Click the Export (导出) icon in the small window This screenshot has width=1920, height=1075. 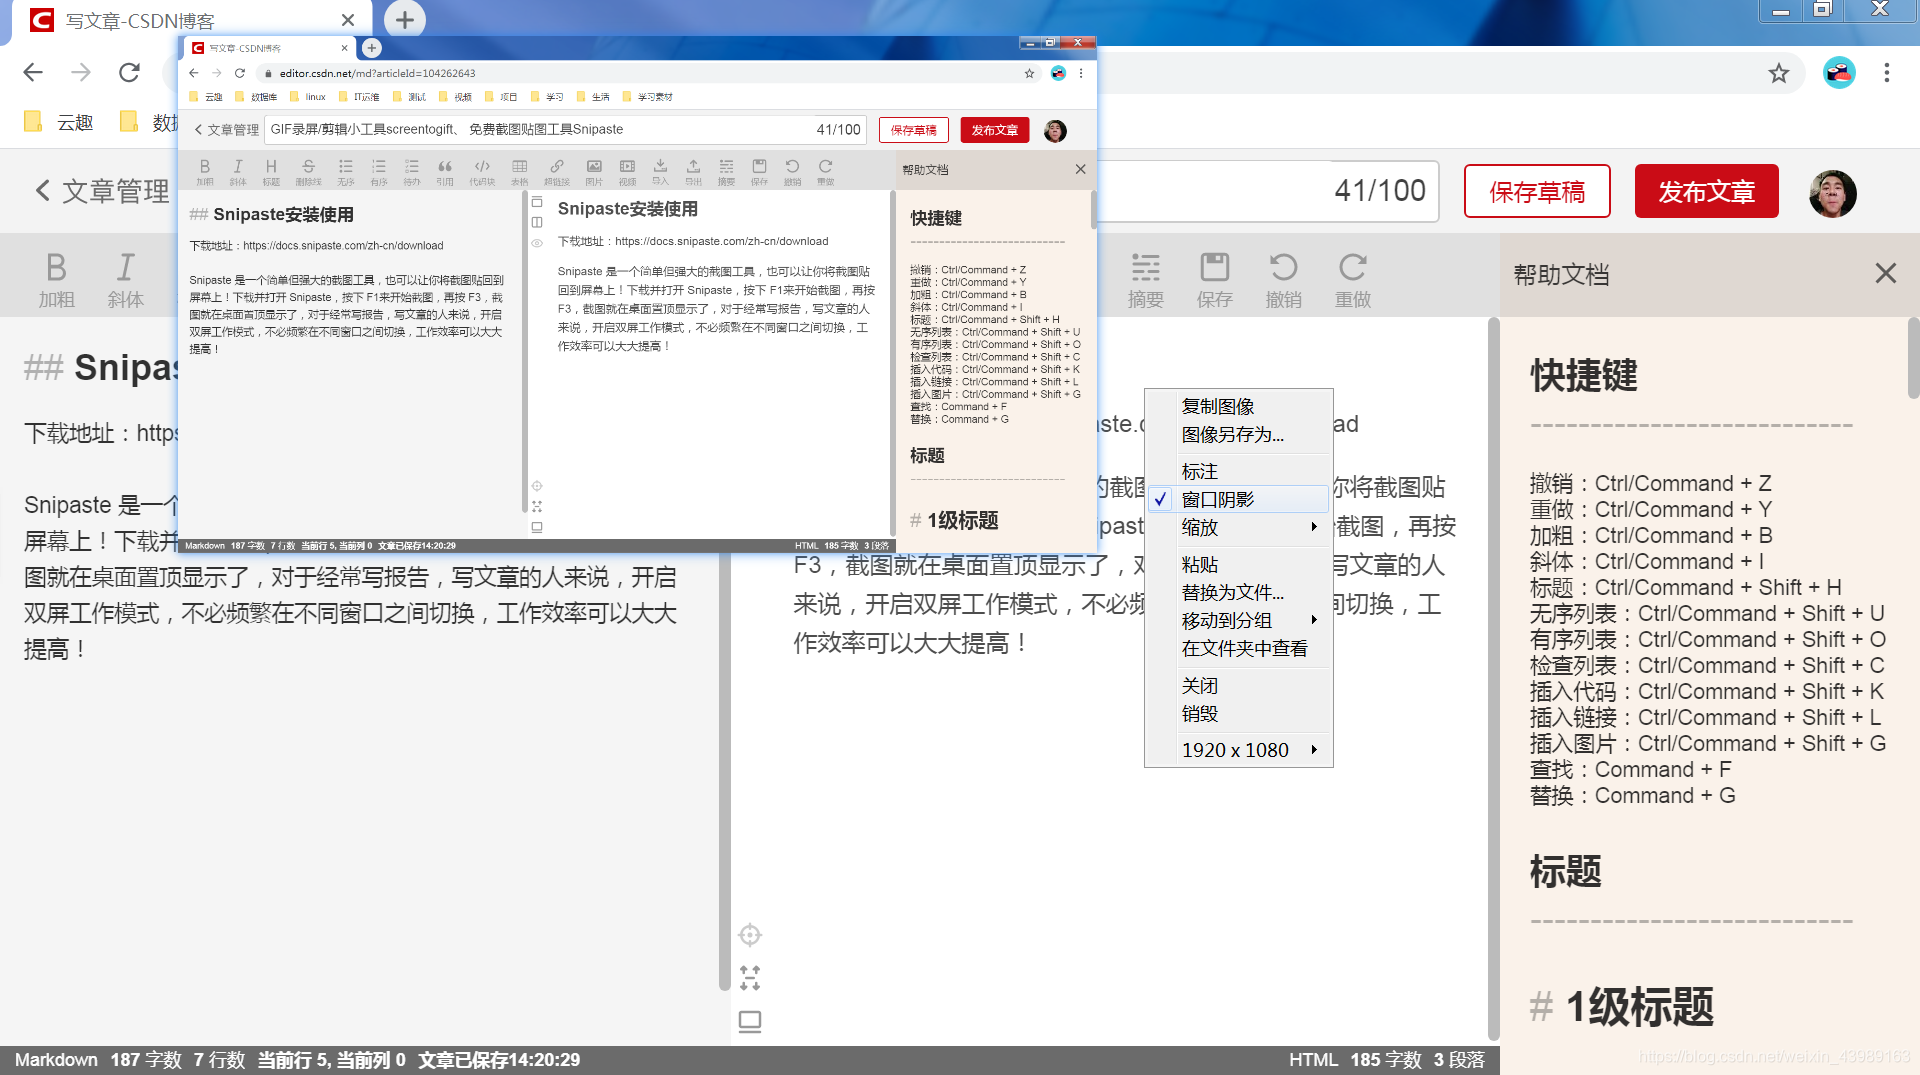[x=693, y=171]
